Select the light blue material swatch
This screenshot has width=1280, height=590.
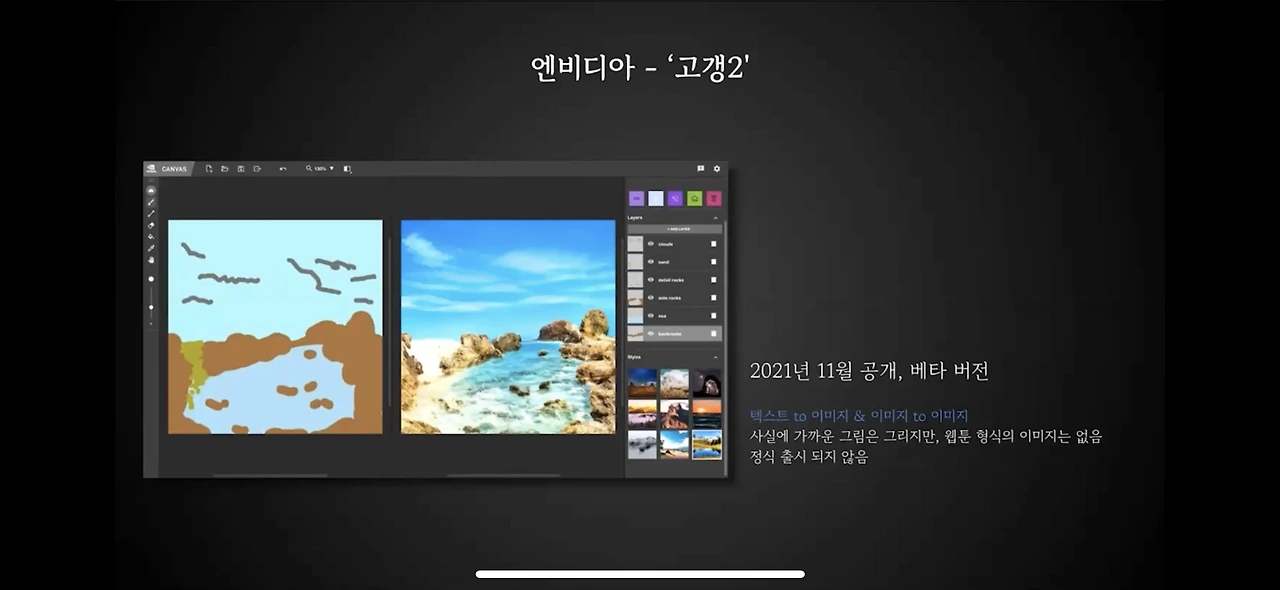point(656,198)
